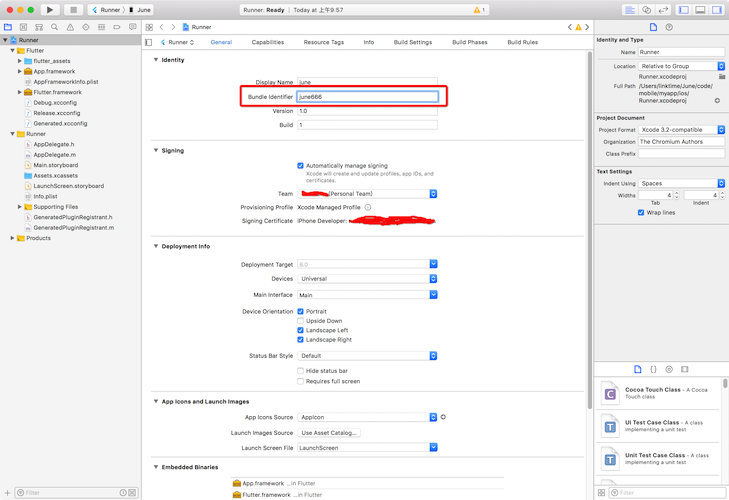Switch to the Capabilities tab
729x500 pixels.
[268, 42]
